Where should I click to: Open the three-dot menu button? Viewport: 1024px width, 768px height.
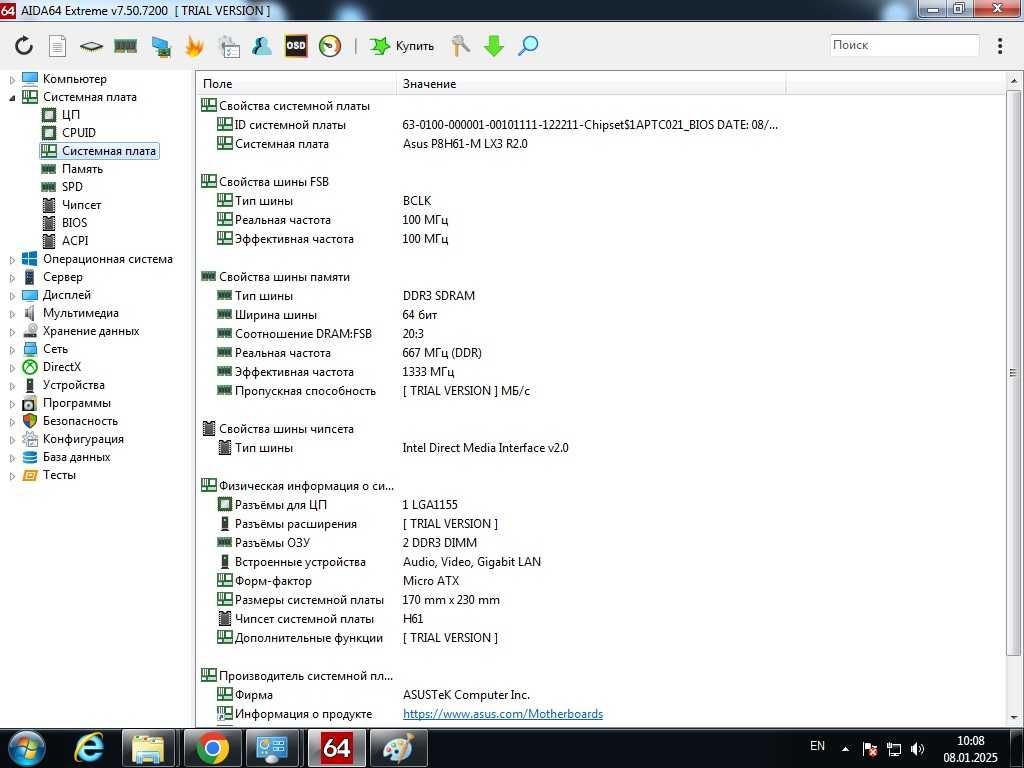click(x=1000, y=45)
